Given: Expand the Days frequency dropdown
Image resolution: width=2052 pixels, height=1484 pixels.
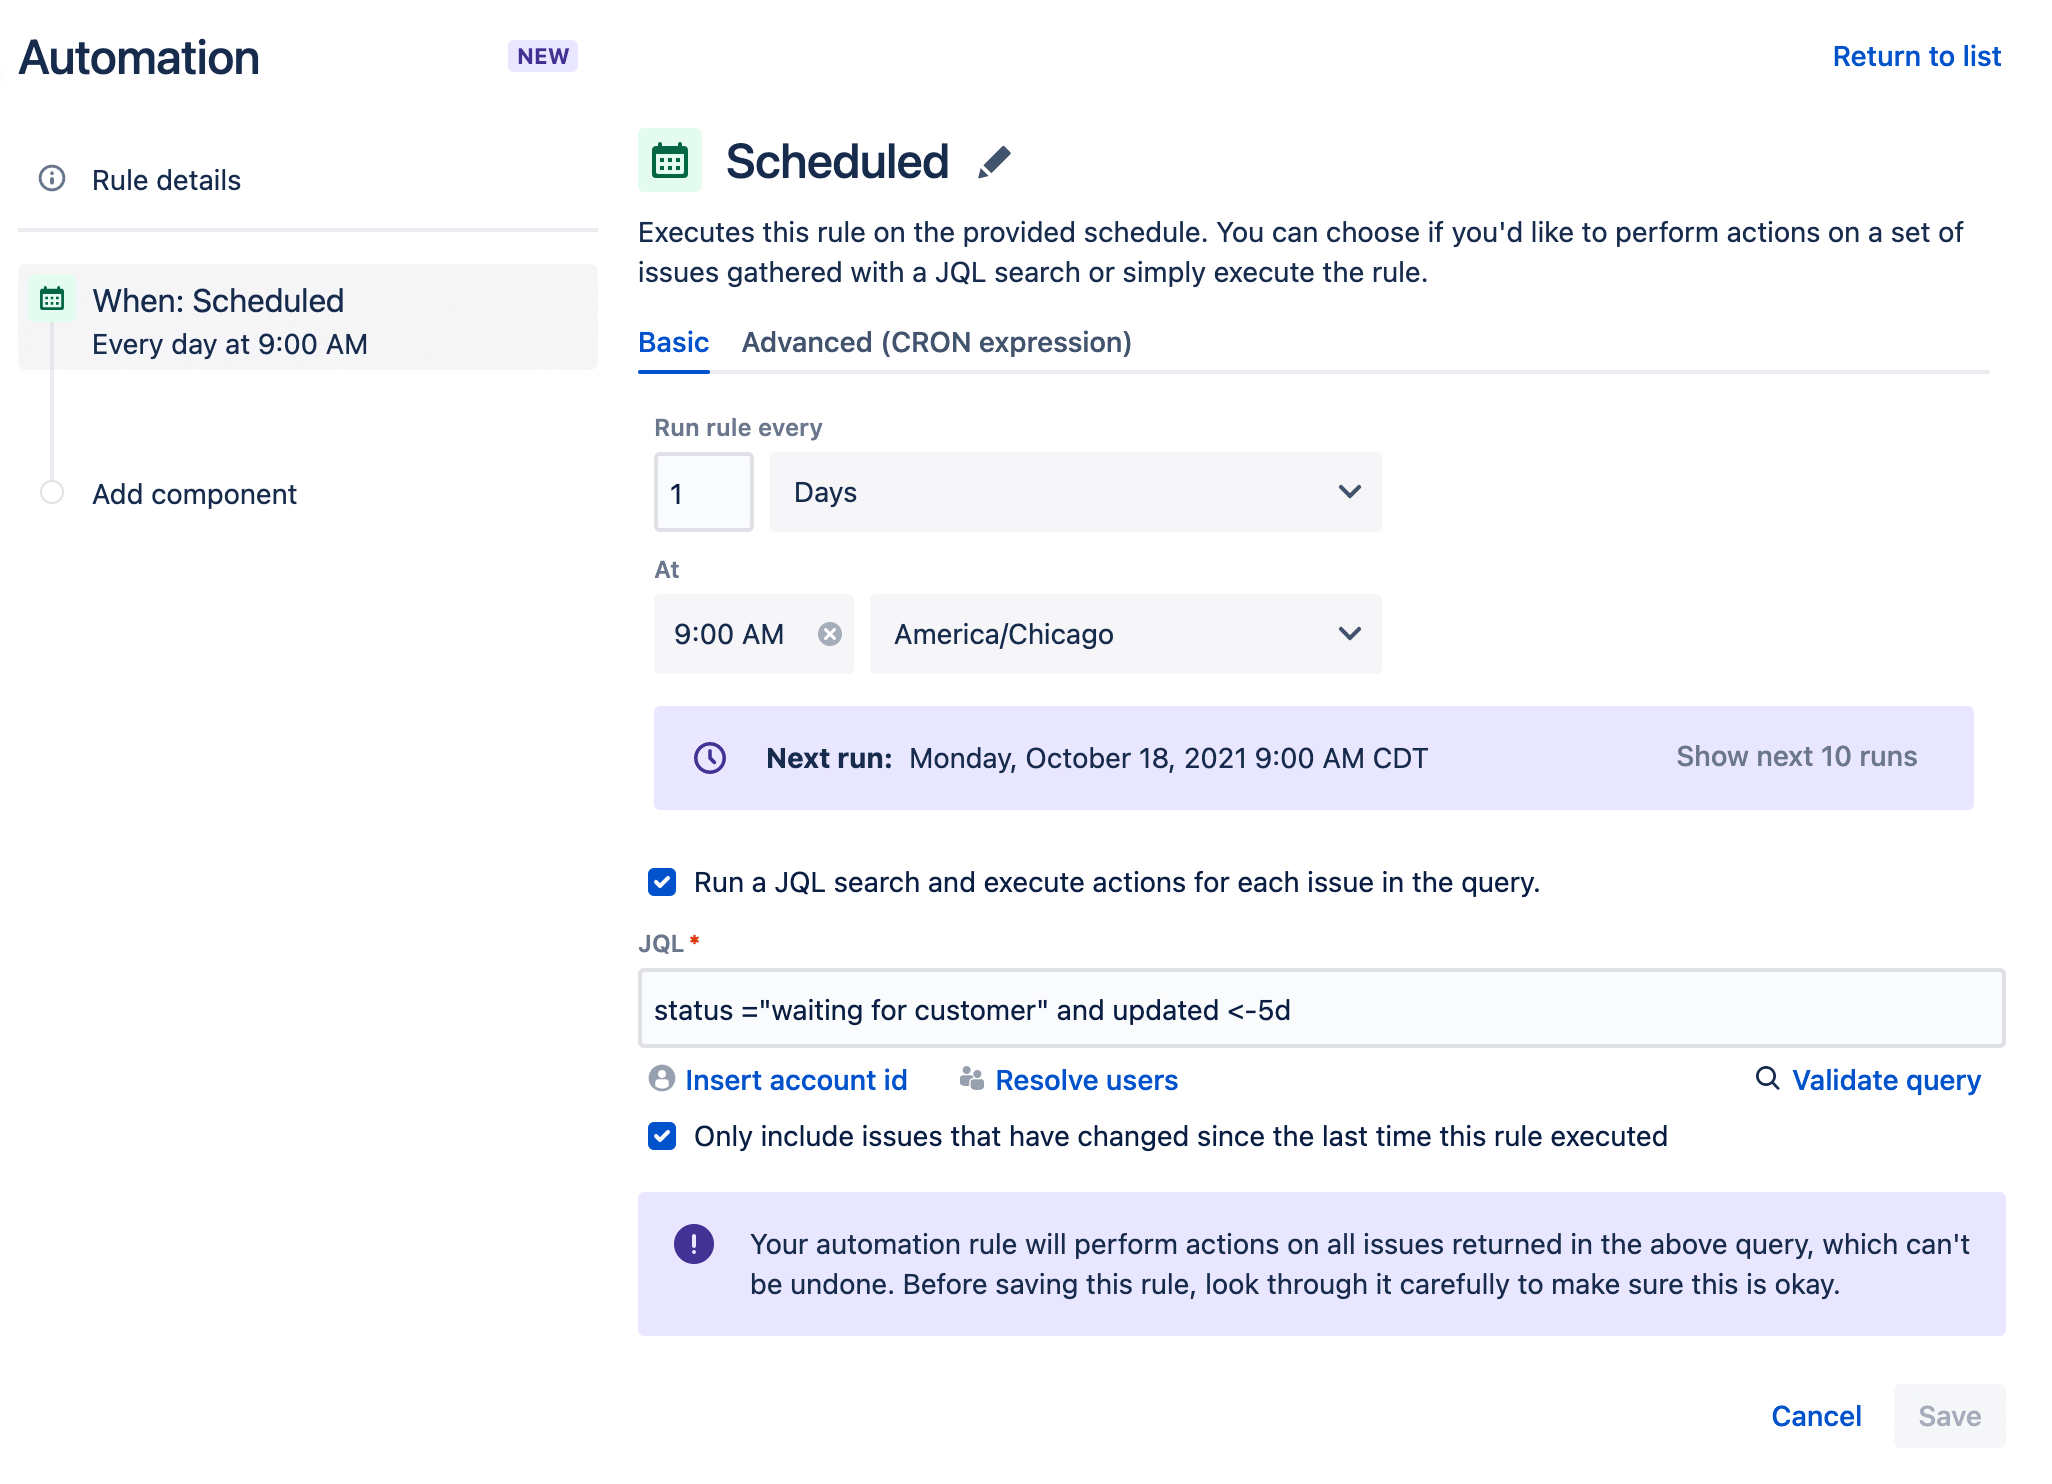Looking at the screenshot, I should click(x=1072, y=491).
